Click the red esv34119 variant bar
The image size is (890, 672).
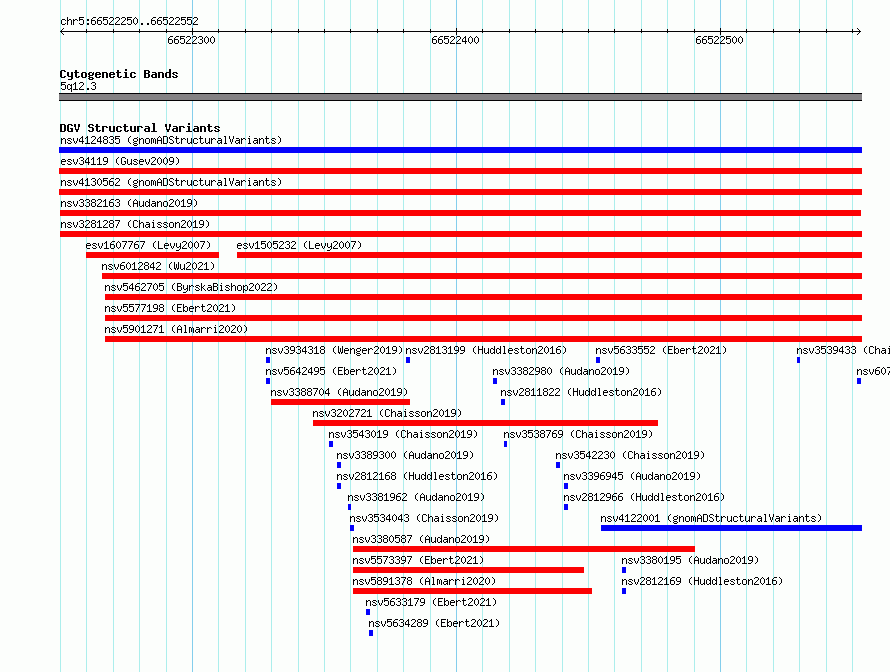click(460, 171)
